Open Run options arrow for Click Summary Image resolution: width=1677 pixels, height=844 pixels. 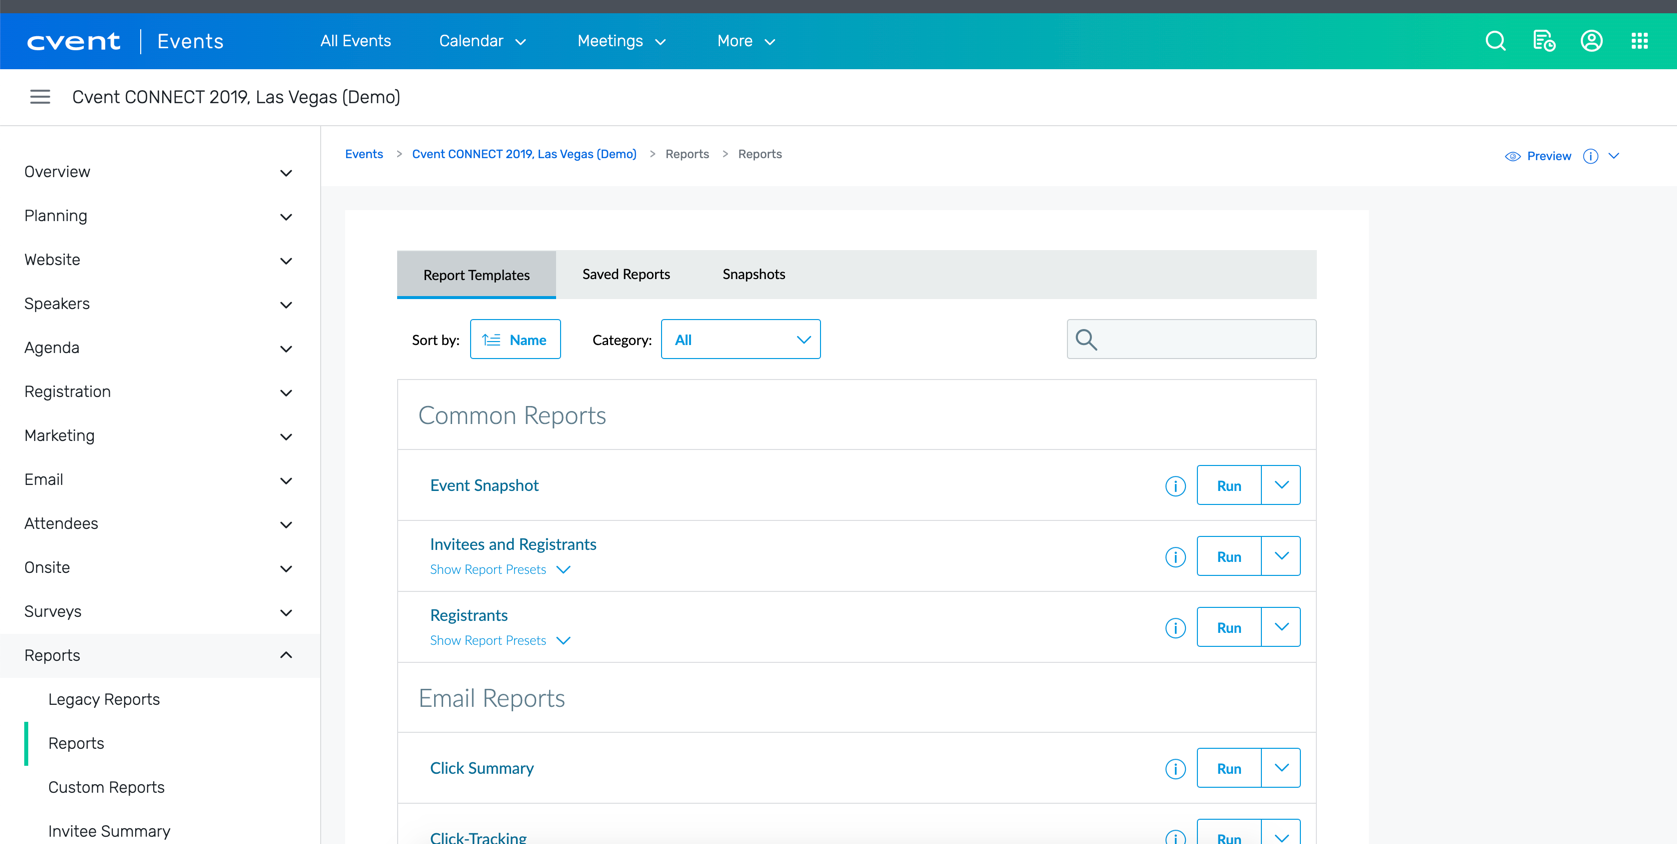click(x=1281, y=768)
